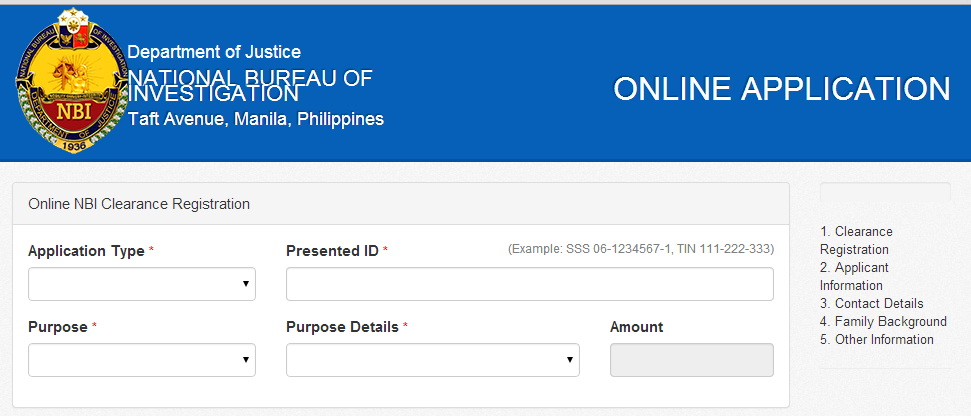Screen dimensions: 971x416
Task: Open the Application Type dropdown
Action: 142,284
